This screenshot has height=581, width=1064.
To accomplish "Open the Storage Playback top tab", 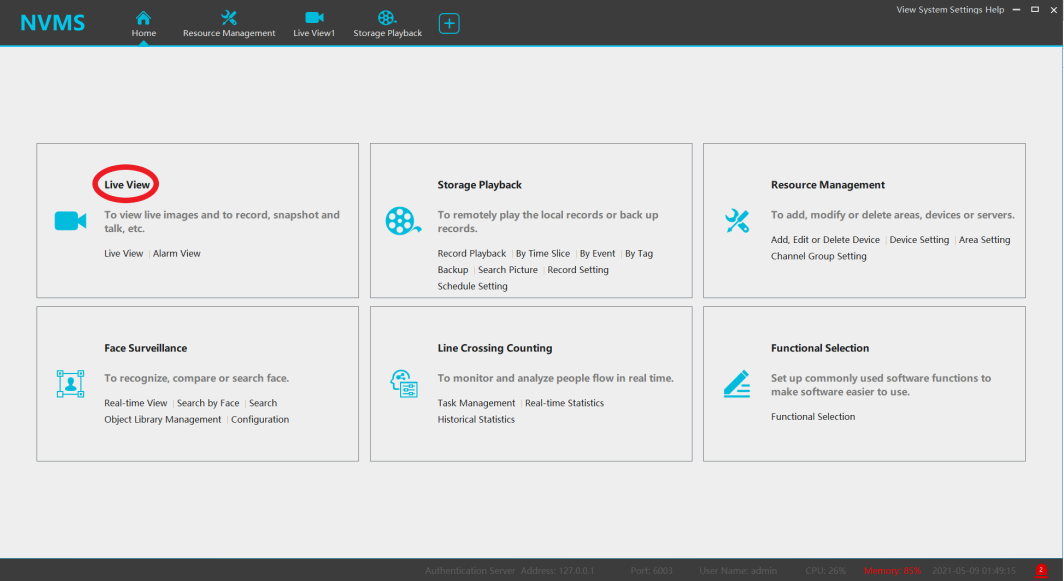I will tap(387, 23).
